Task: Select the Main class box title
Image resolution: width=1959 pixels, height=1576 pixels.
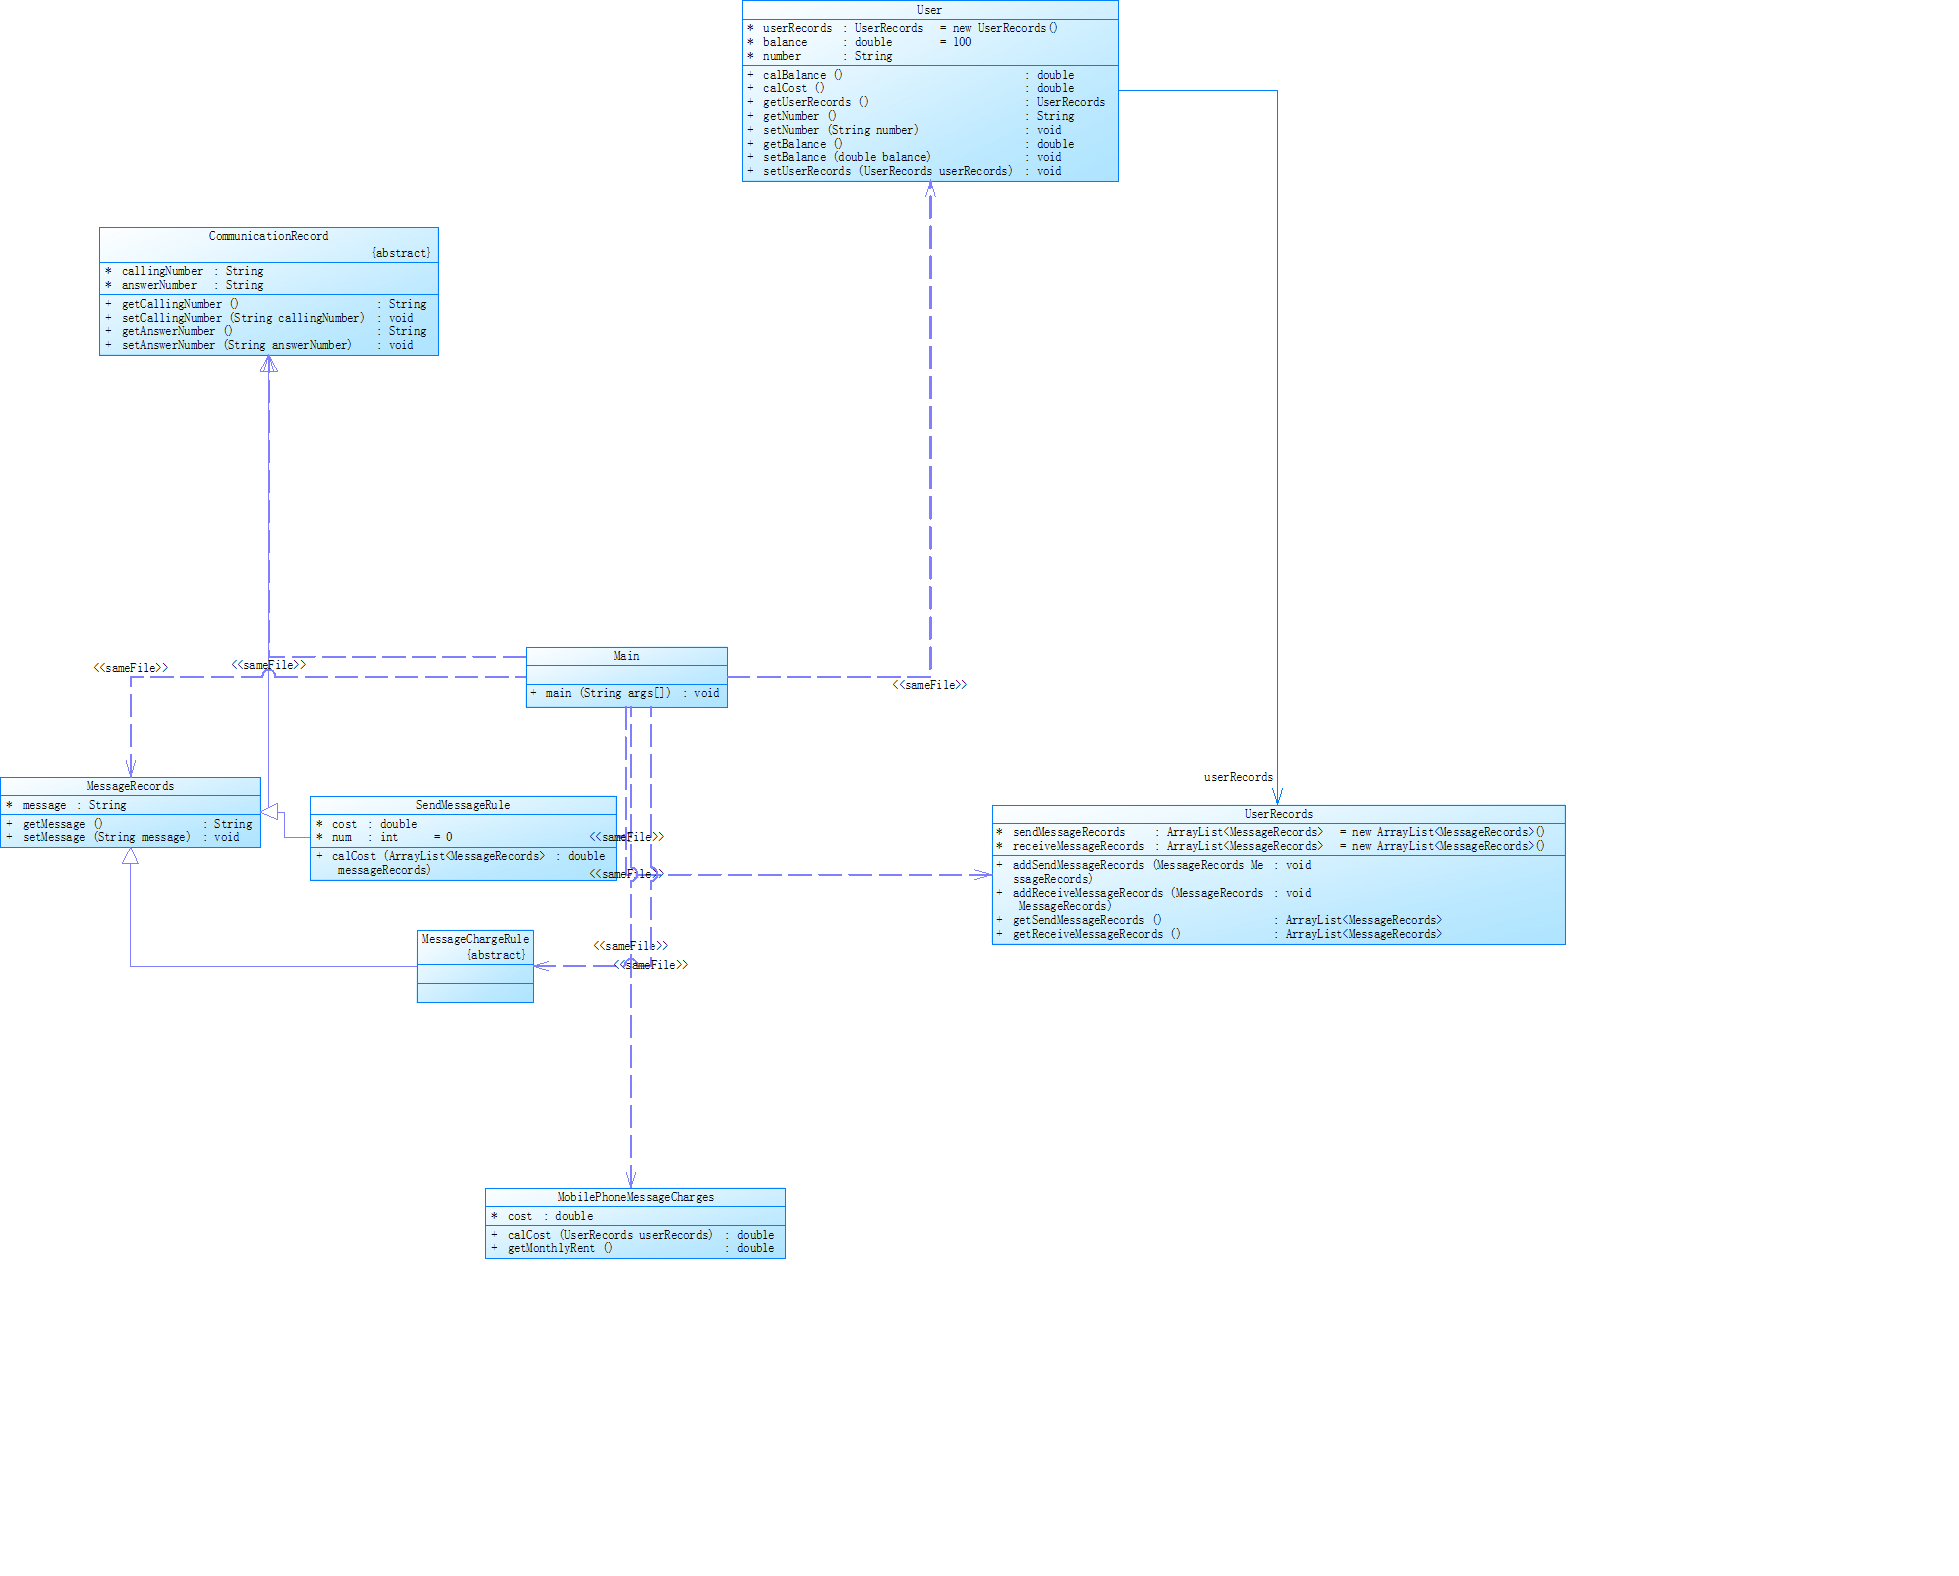Action: (x=626, y=657)
